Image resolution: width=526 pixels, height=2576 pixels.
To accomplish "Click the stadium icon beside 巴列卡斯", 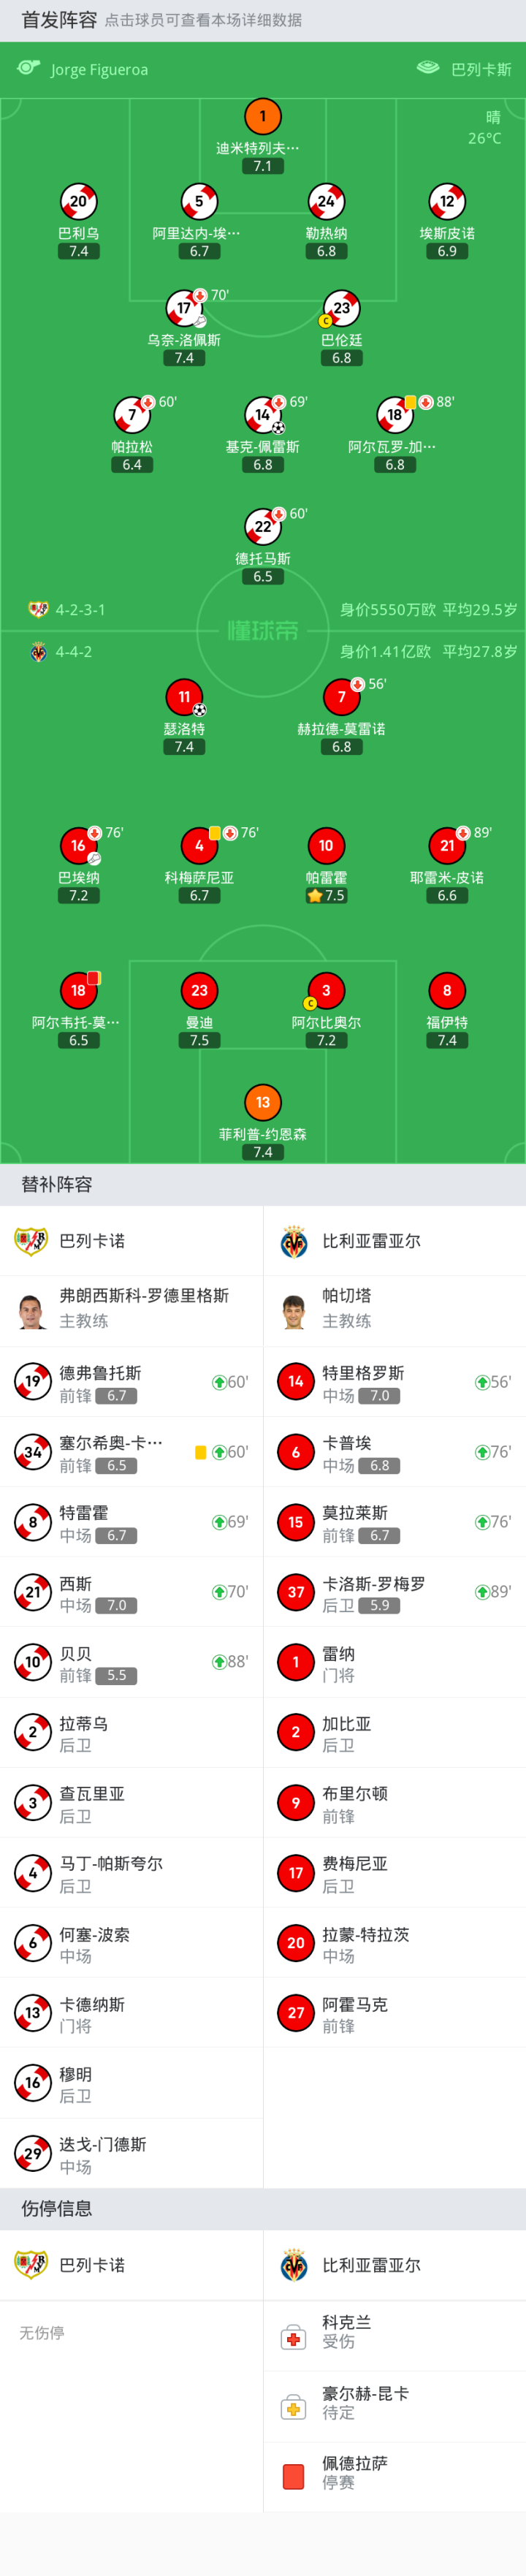I will pyautogui.click(x=428, y=68).
